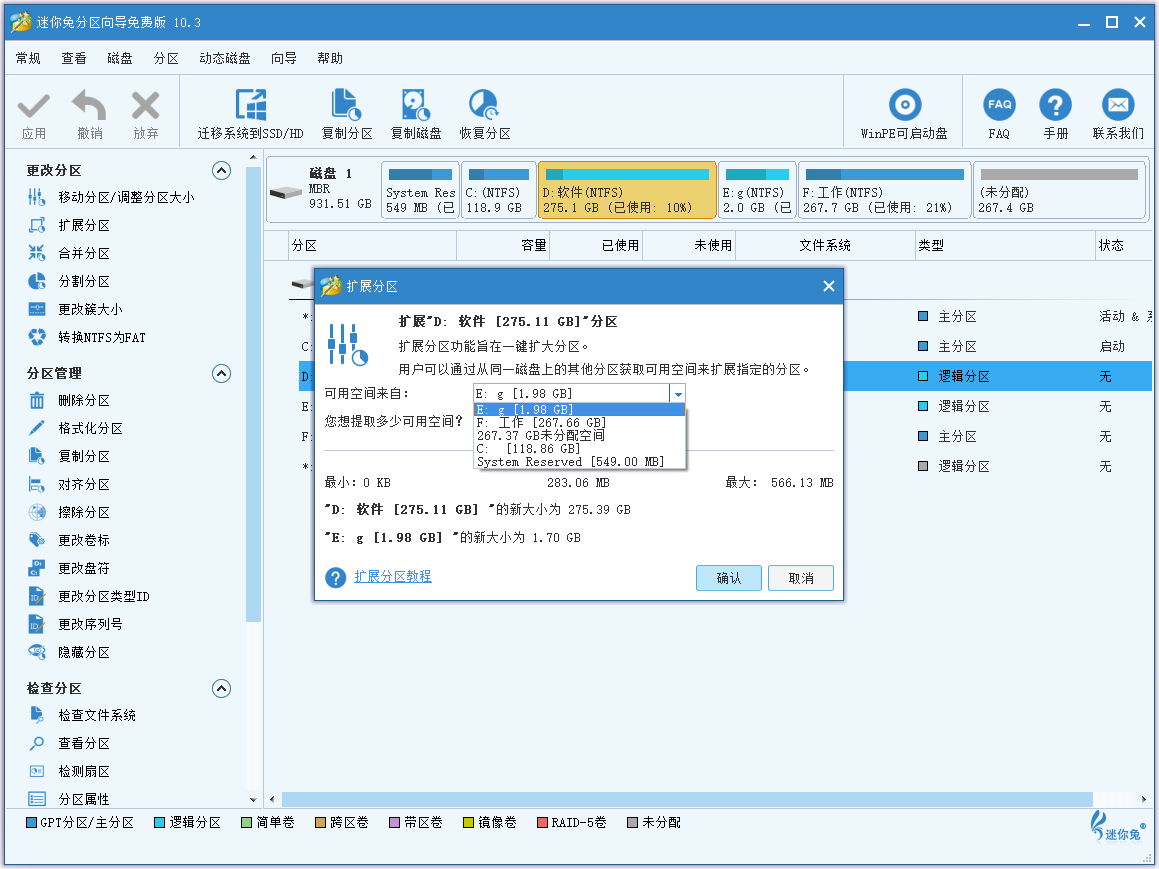Confirm with the 确认 button
The height and width of the screenshot is (869, 1159).
click(x=729, y=578)
